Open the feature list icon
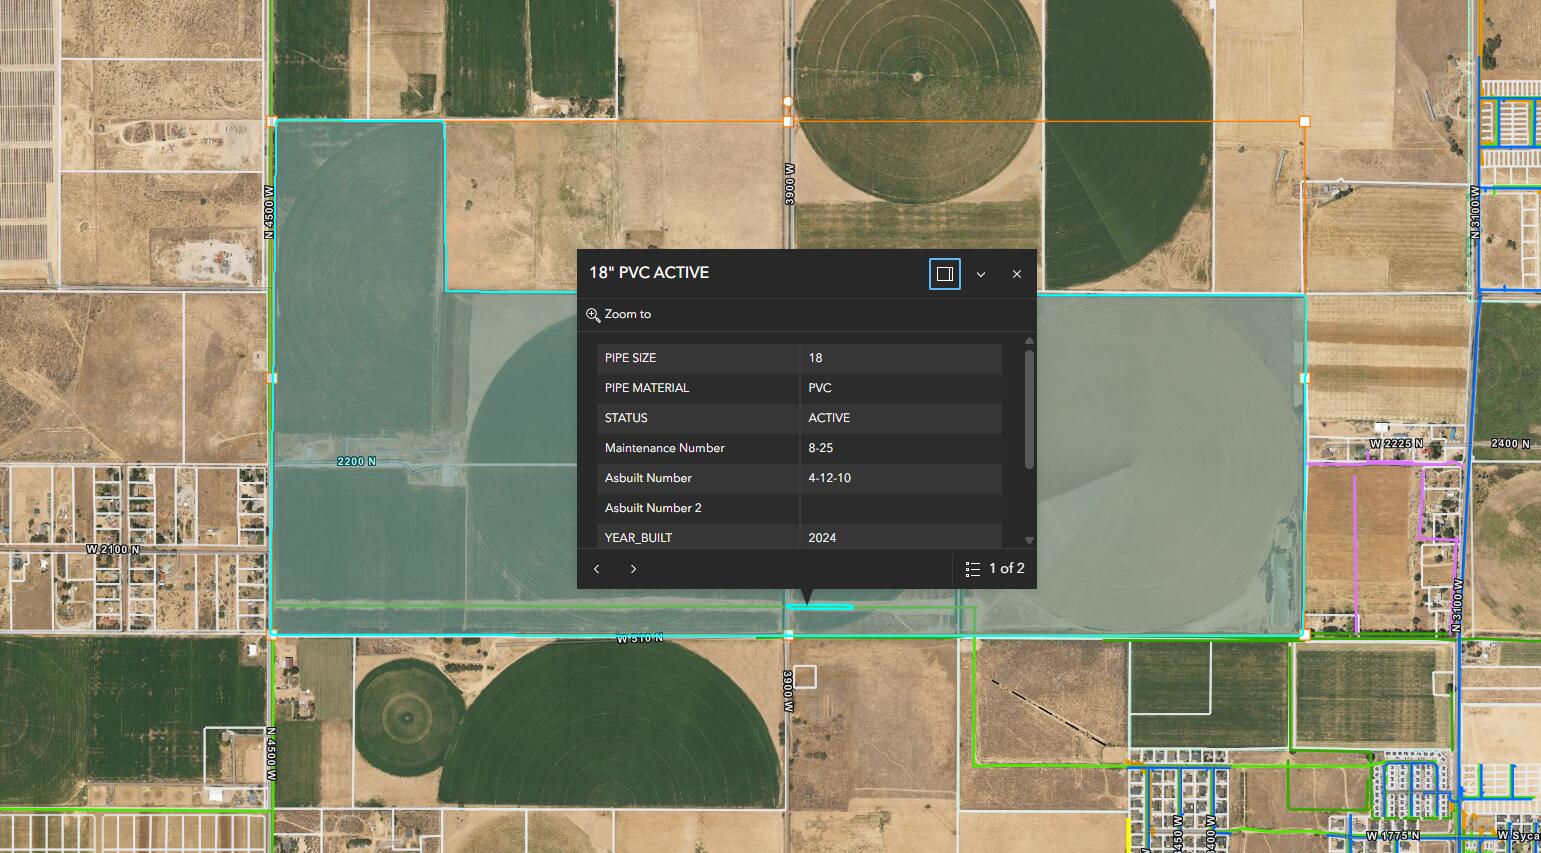 point(972,569)
